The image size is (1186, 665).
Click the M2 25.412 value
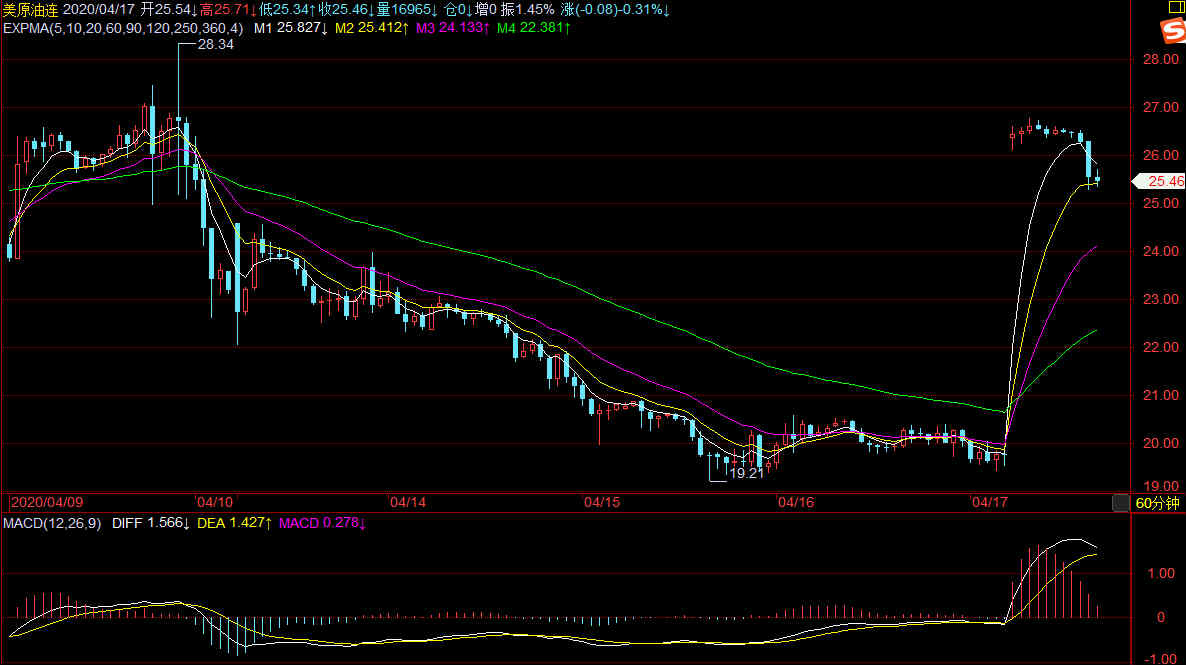pyautogui.click(x=371, y=28)
